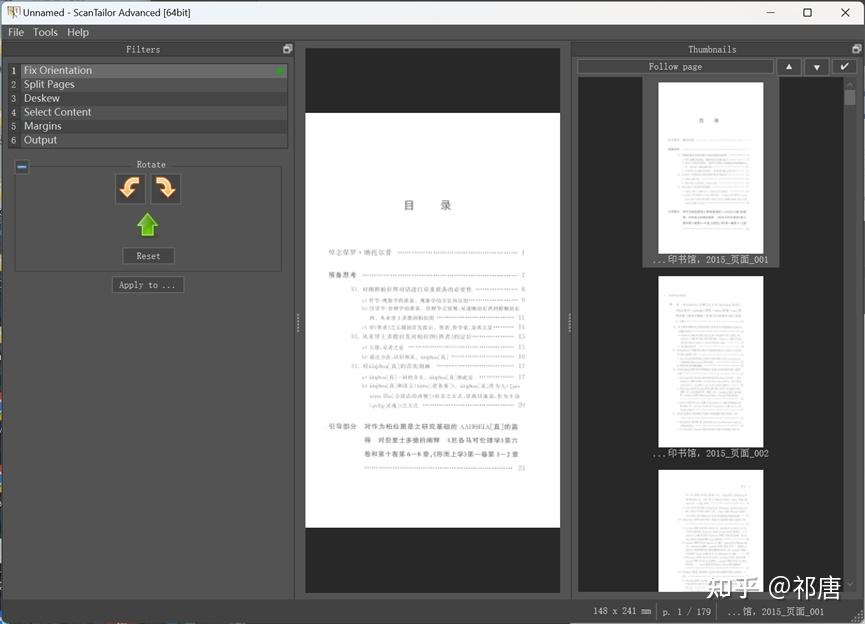The image size is (865, 624).
Task: Click the checkmark icon in Thumbnails toolbar
Action: point(845,66)
